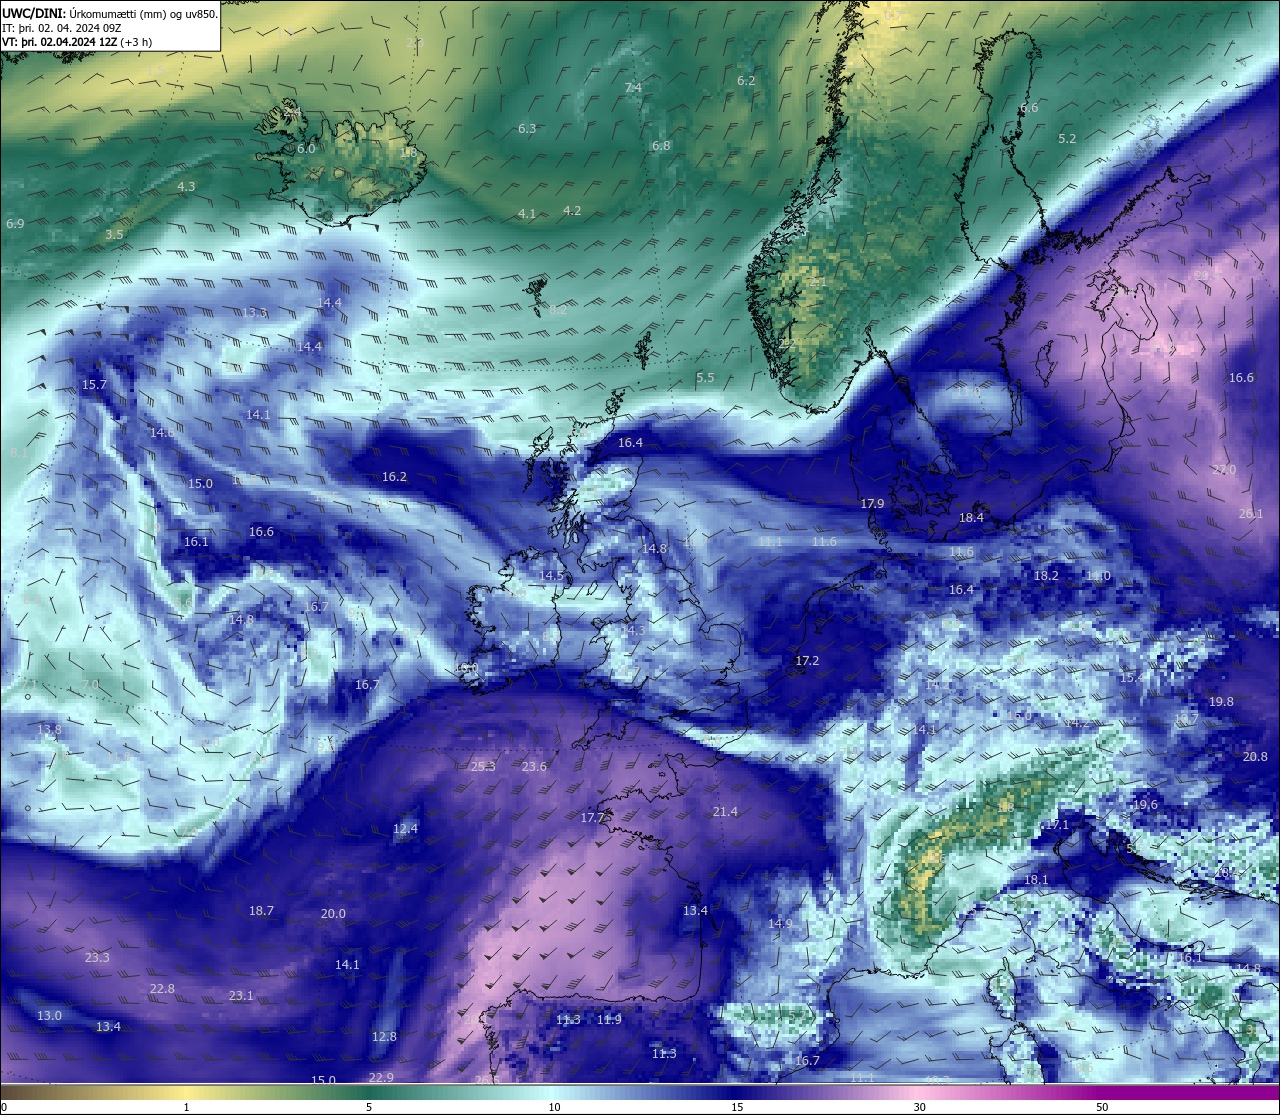Click the 10 tick label on color scale
Viewport: 1280px width, 1115px height.
click(x=553, y=1108)
